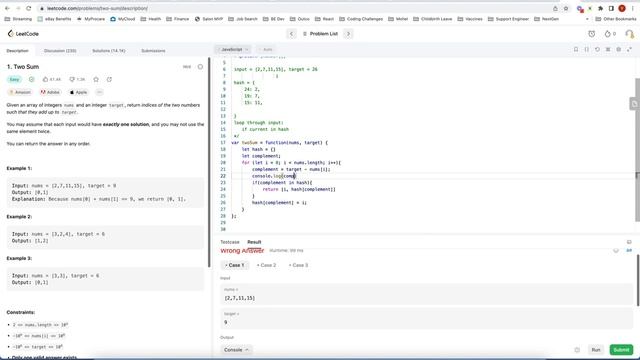The width and height of the screenshot is (640, 360).
Task: Open the editor settings gear icon
Action: 618,49
